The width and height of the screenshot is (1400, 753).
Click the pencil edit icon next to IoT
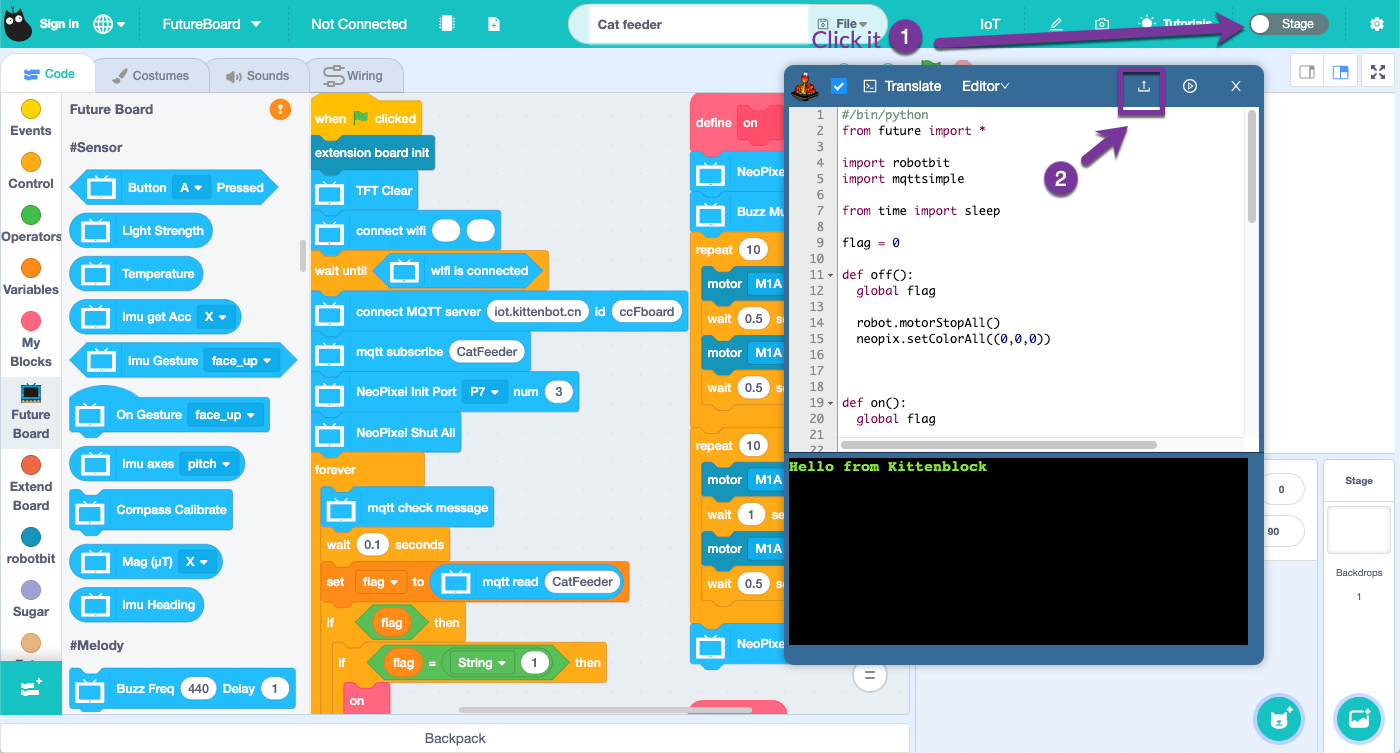click(1056, 24)
